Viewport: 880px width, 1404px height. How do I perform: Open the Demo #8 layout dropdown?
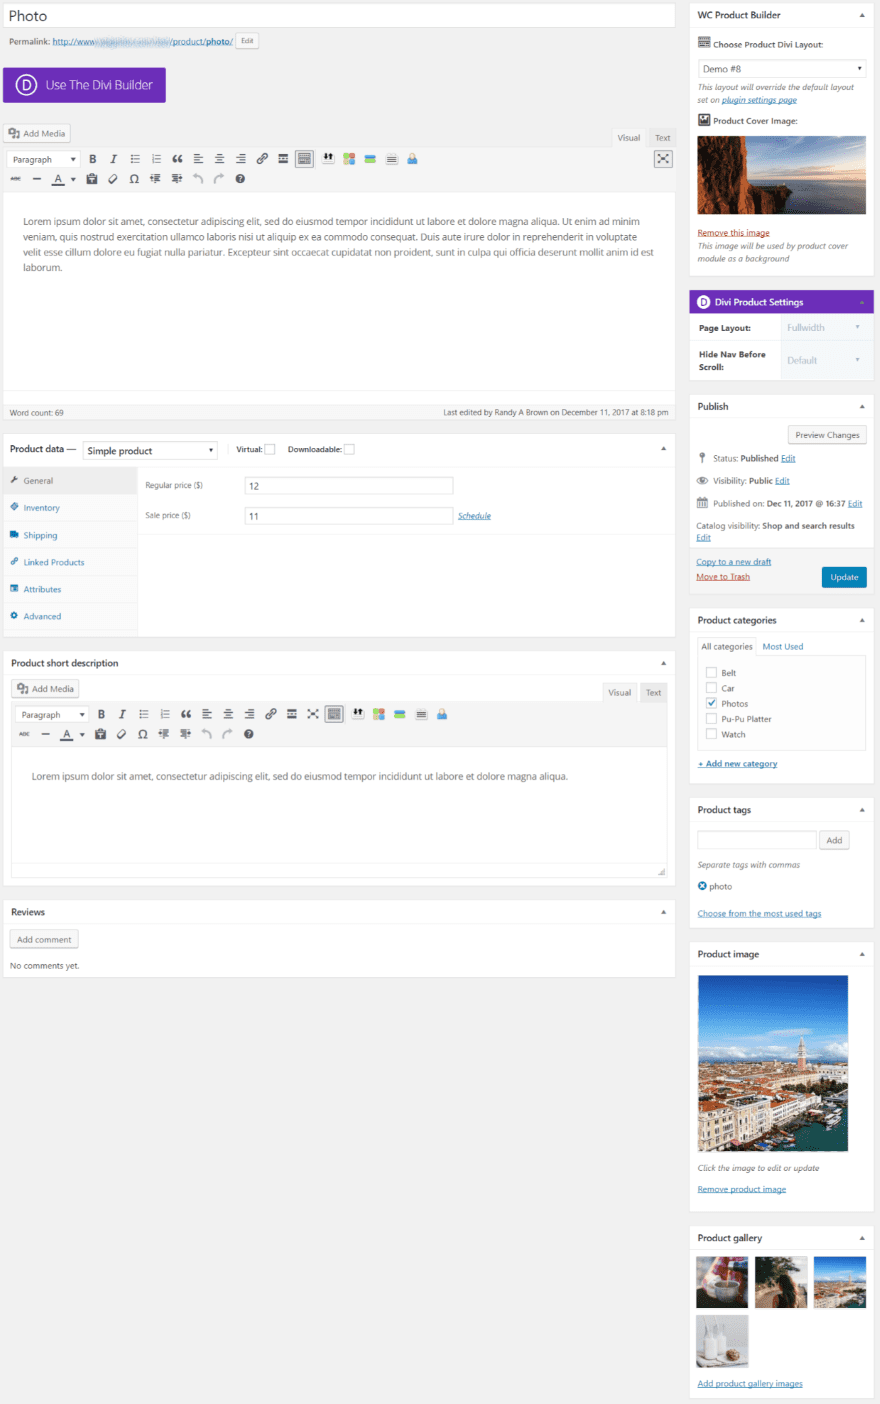(x=782, y=69)
